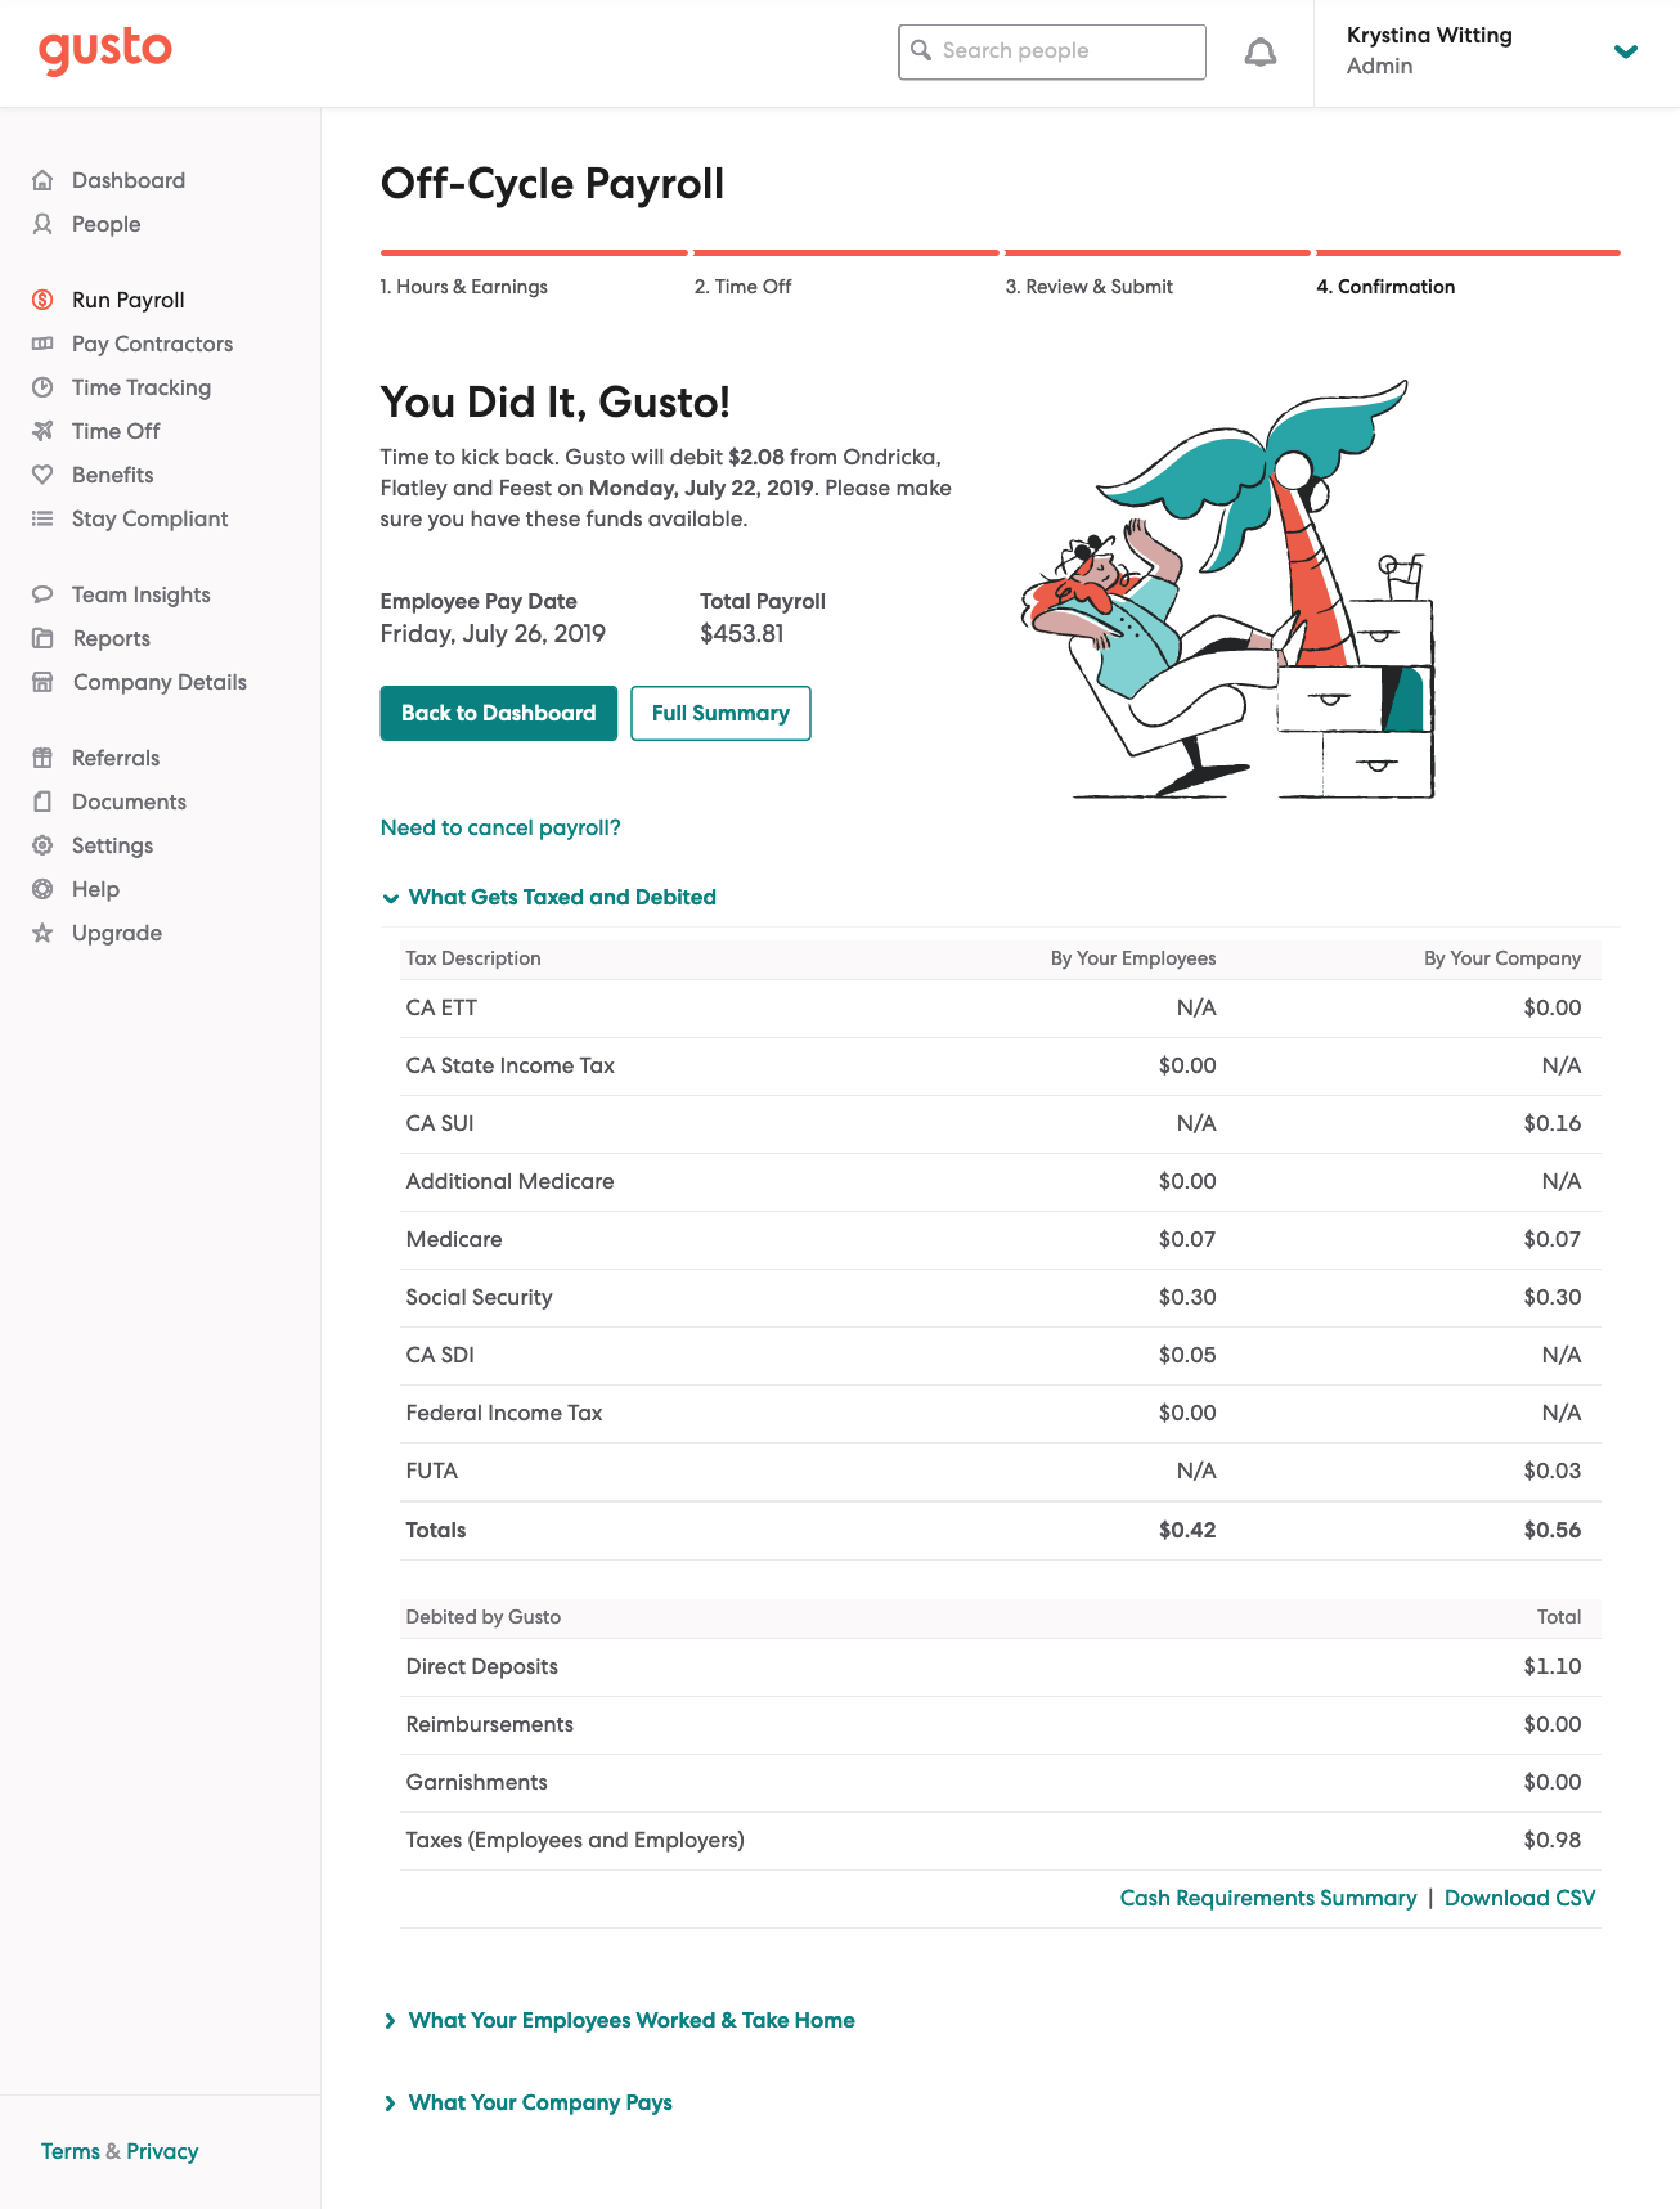Screen dimensions: 1680x2209
Task: Click the Benefits heart icon
Action: pyautogui.click(x=42, y=475)
